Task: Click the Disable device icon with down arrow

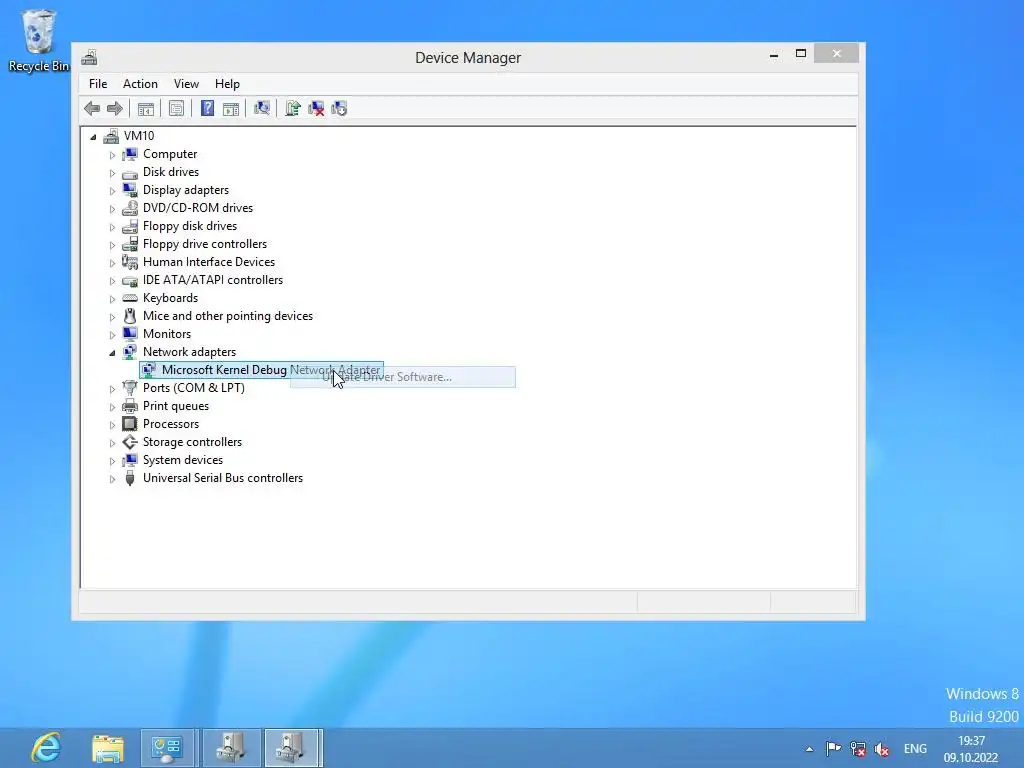Action: tap(339, 108)
